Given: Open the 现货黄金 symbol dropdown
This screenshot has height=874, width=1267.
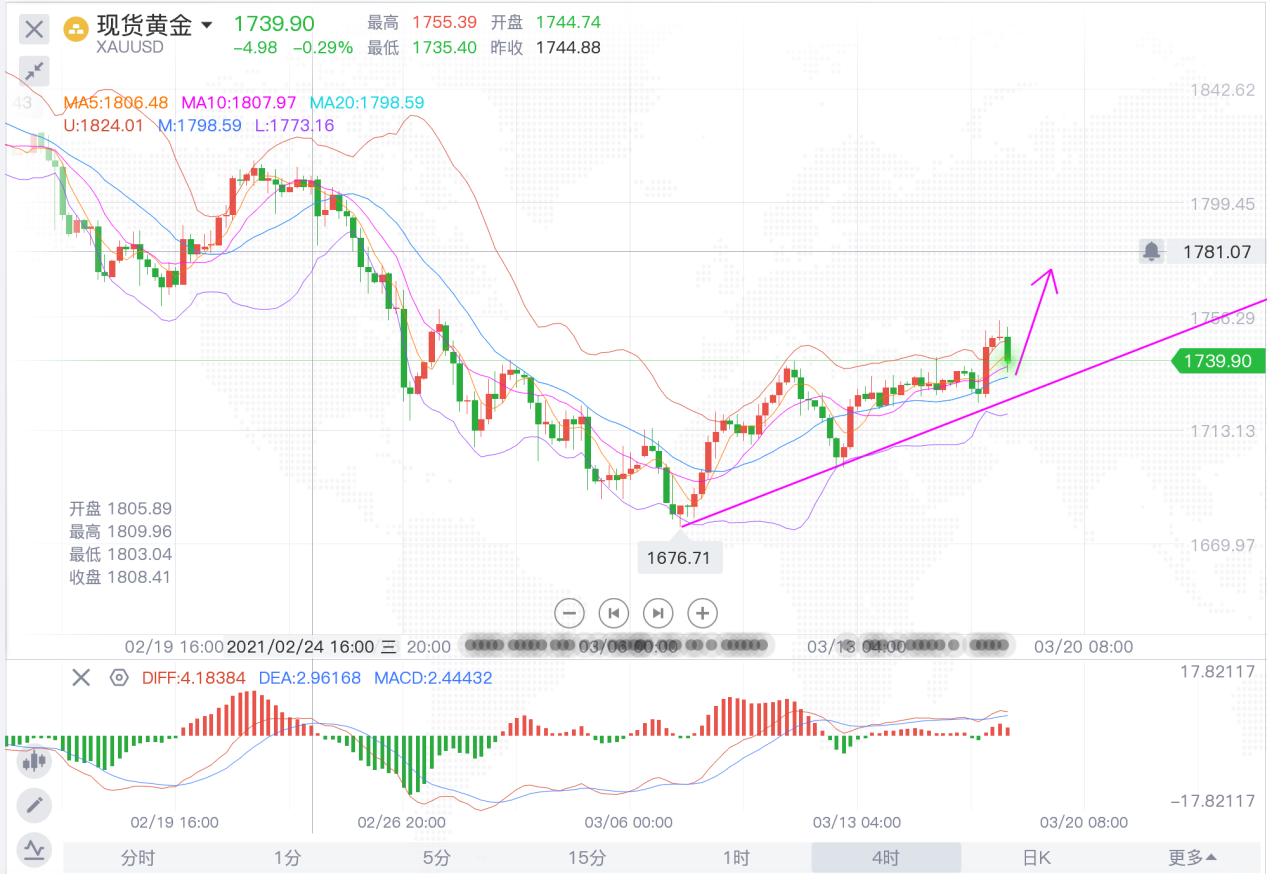Looking at the screenshot, I should coord(207,25).
